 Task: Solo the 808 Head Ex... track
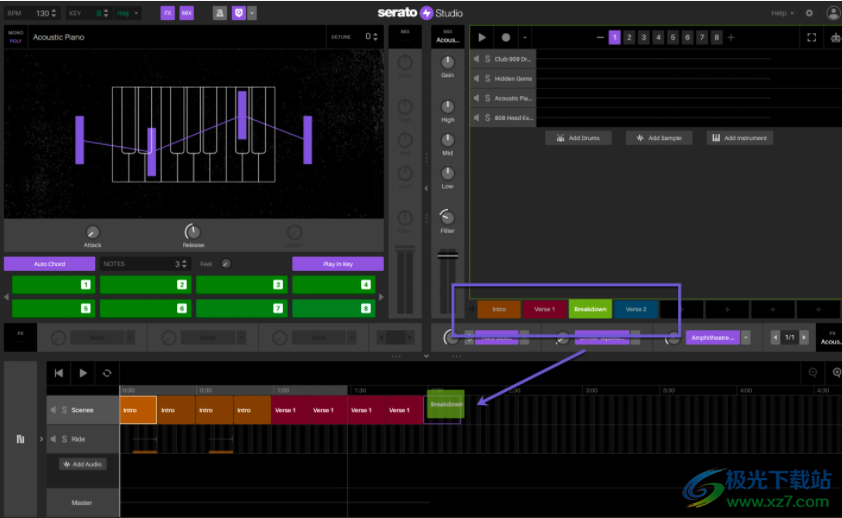pos(488,118)
